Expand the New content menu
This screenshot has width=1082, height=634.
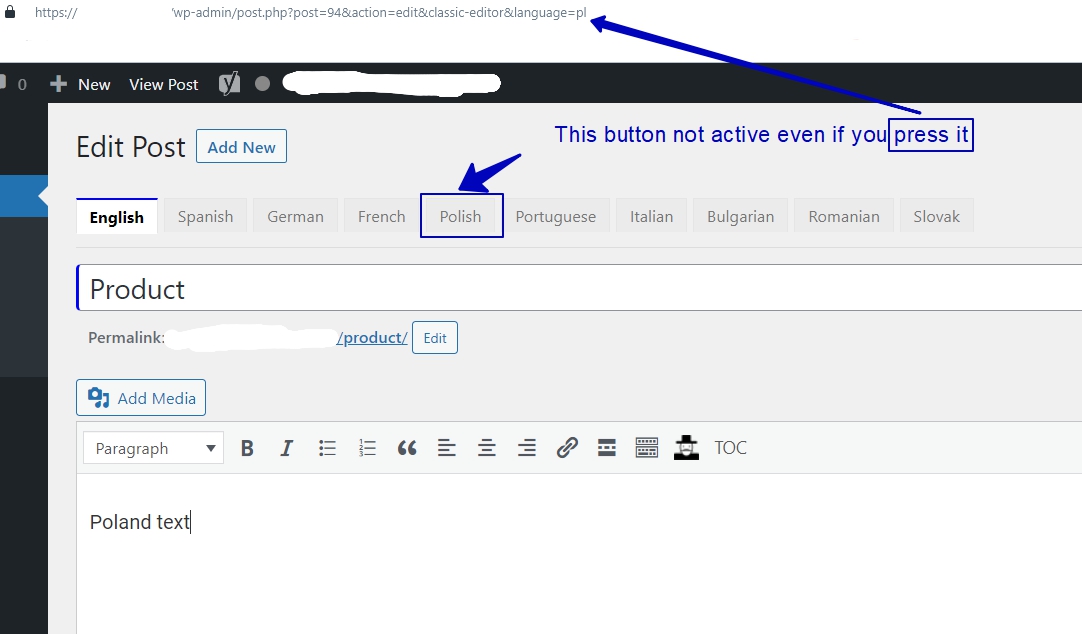tap(81, 84)
